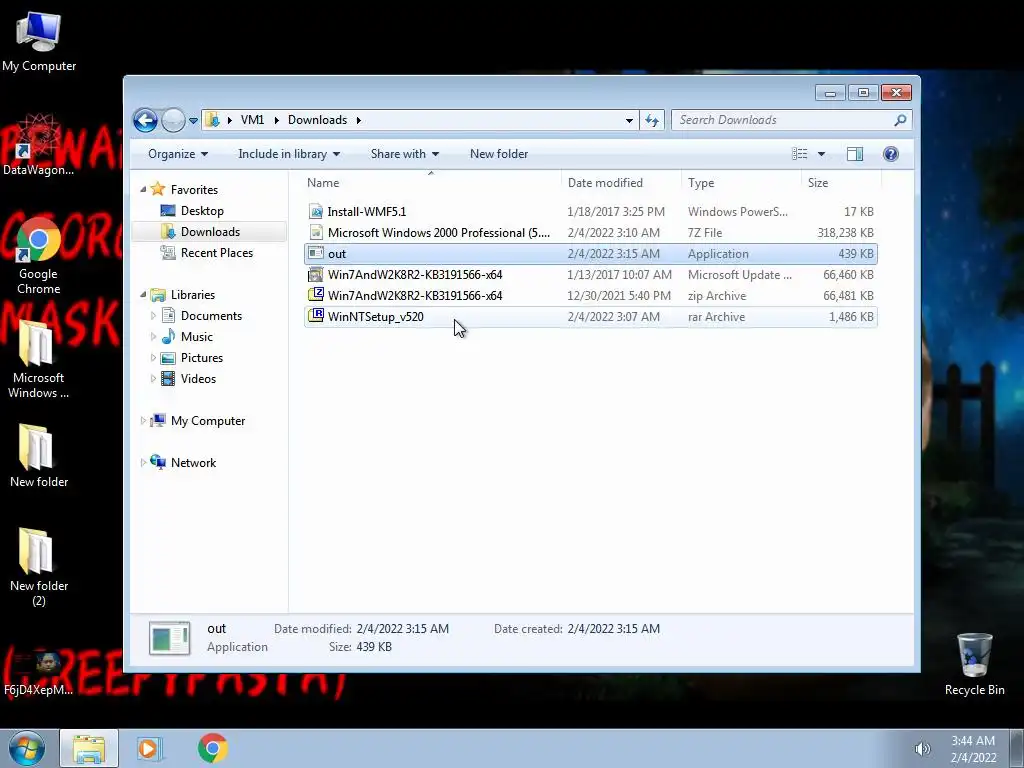Select the F6jD4XepM desktop file
The width and height of the screenshot is (1024, 768).
(x=39, y=674)
